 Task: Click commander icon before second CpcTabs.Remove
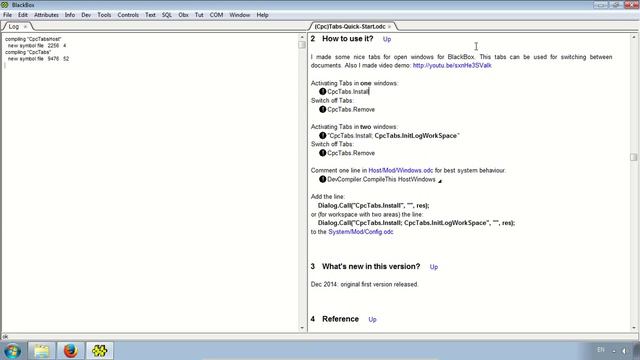point(322,153)
